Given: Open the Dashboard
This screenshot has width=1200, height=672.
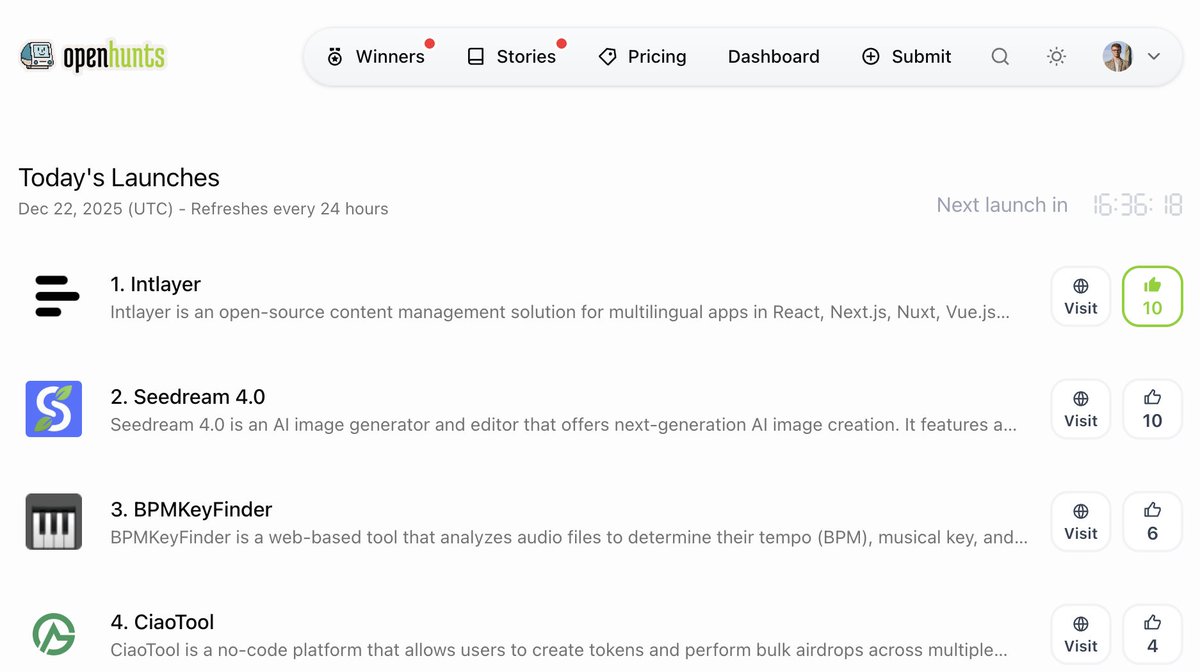Looking at the screenshot, I should pos(774,57).
